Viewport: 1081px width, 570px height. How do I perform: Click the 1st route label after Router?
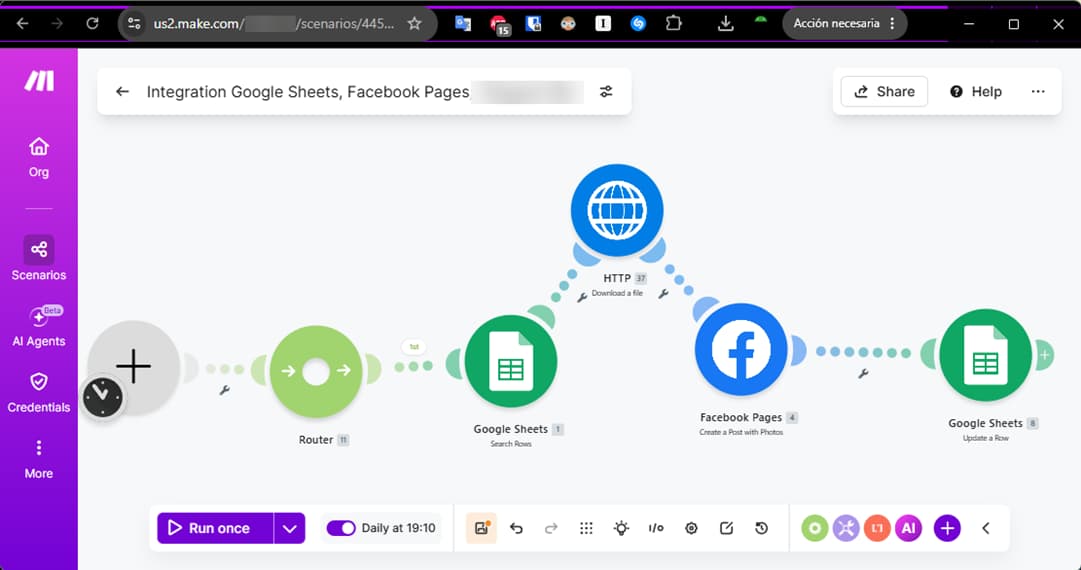414,347
